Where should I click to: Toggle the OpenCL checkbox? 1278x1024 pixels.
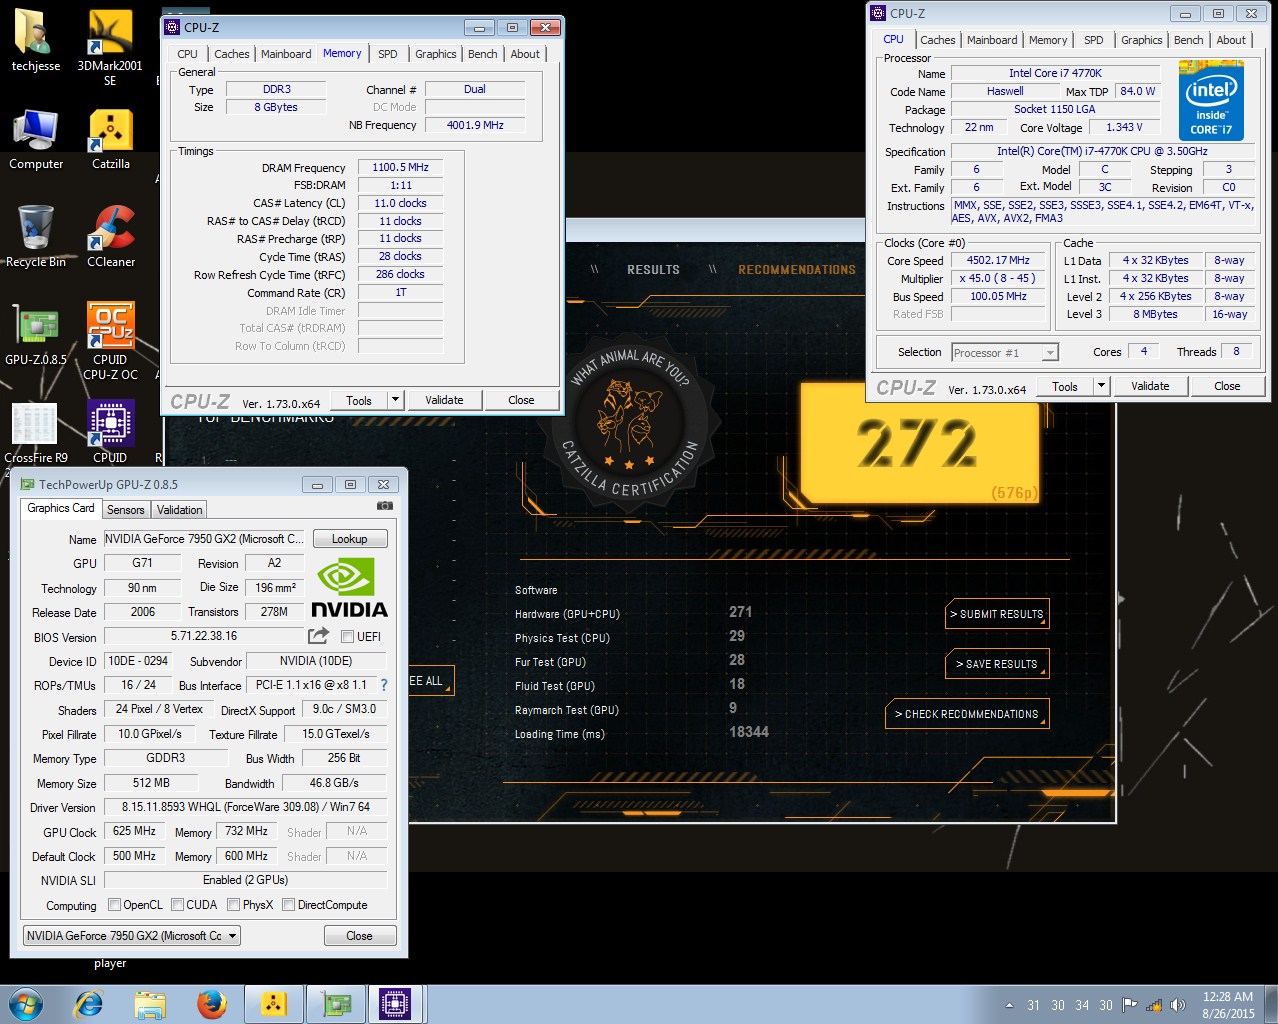point(114,905)
